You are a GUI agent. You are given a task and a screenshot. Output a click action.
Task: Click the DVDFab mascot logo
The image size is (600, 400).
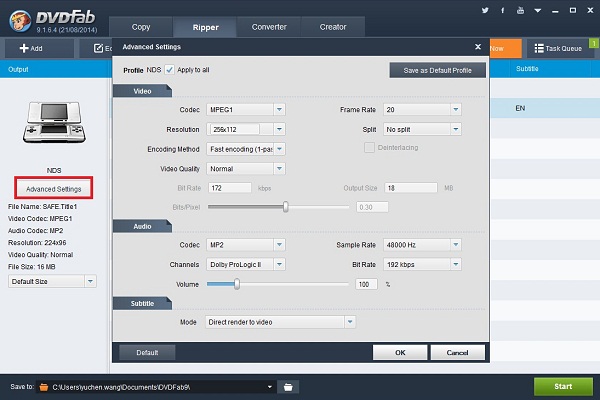[20, 21]
